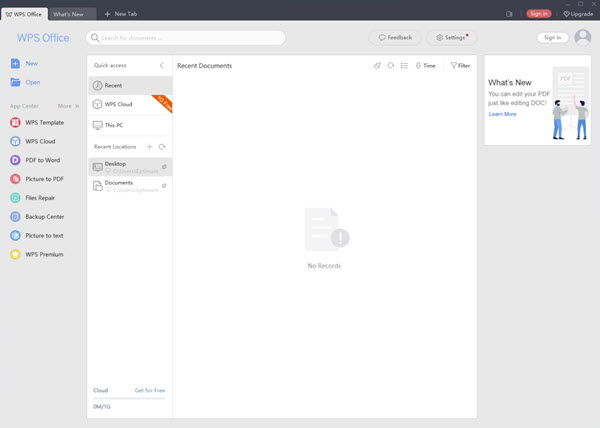Click the WPS Office logo text
Screen dimensions: 600x428
point(43,38)
